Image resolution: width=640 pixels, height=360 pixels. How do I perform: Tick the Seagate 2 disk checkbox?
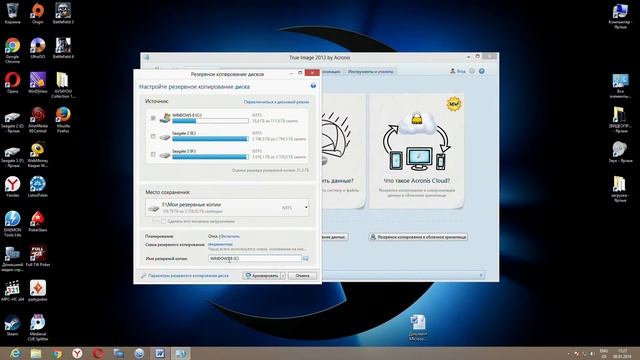tap(153, 136)
